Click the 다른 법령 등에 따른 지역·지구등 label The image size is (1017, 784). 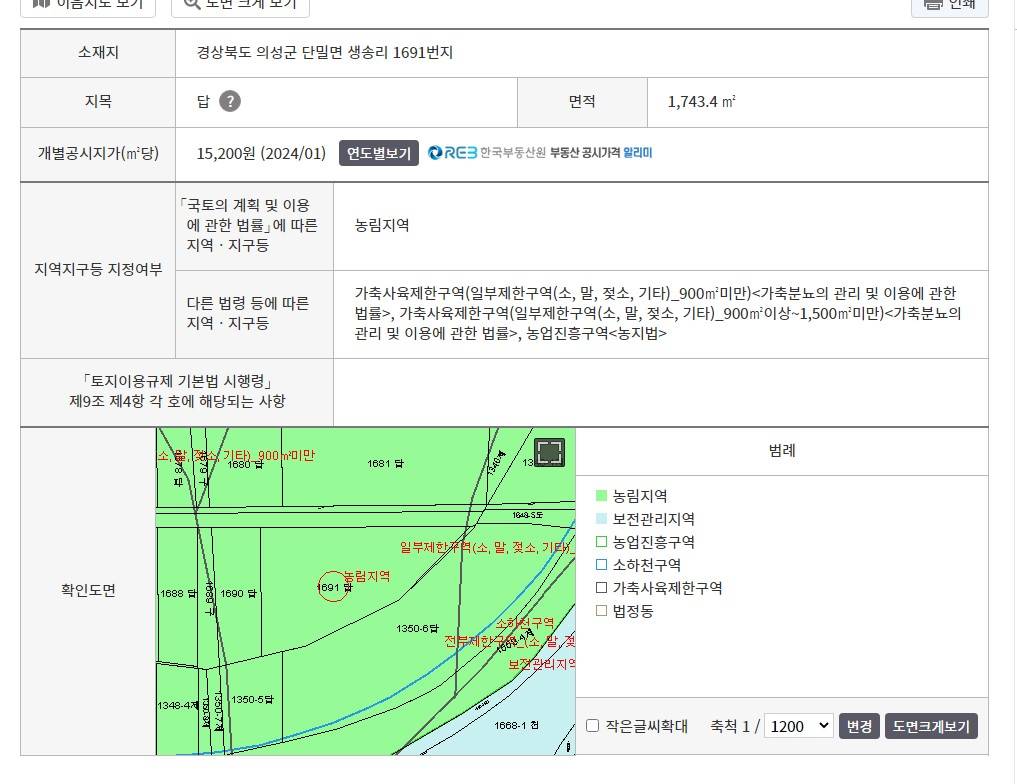click(248, 313)
